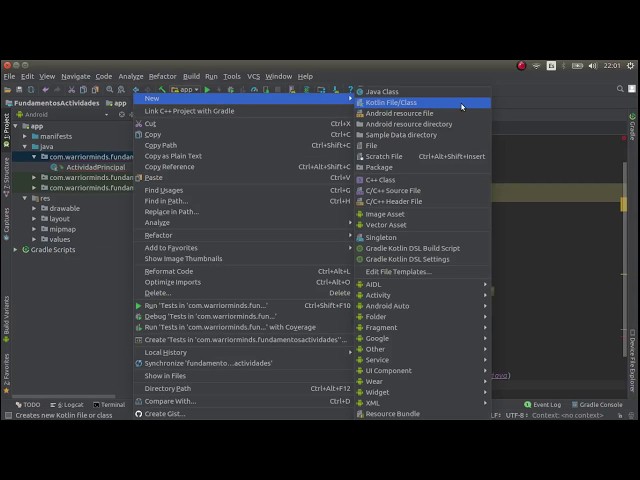Open the app run configuration dropdown
640x480 pixels.
pos(185,89)
